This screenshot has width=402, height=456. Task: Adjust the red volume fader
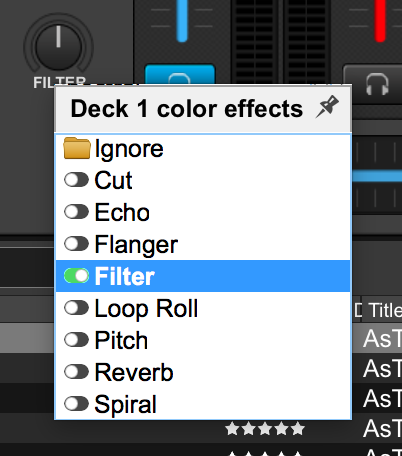(x=380, y=21)
